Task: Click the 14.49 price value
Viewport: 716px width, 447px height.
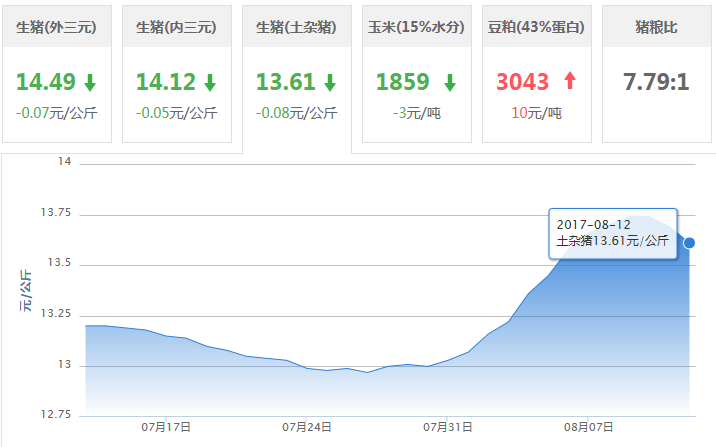Action: pyautogui.click(x=43, y=82)
